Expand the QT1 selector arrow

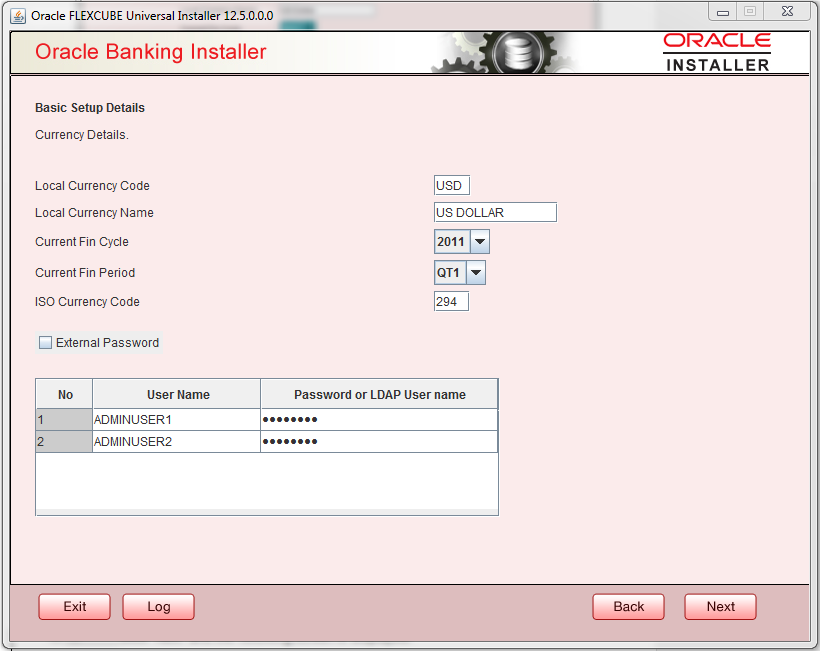475,272
